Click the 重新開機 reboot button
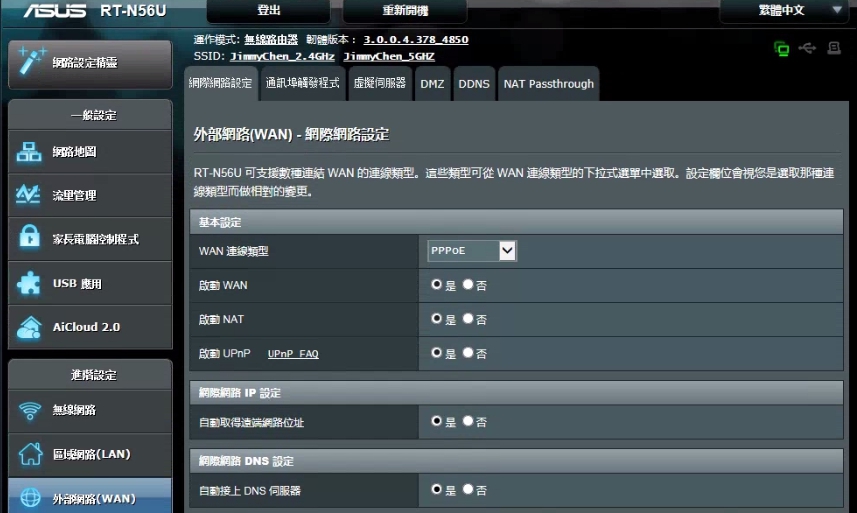This screenshot has height=513, width=857. (405, 10)
